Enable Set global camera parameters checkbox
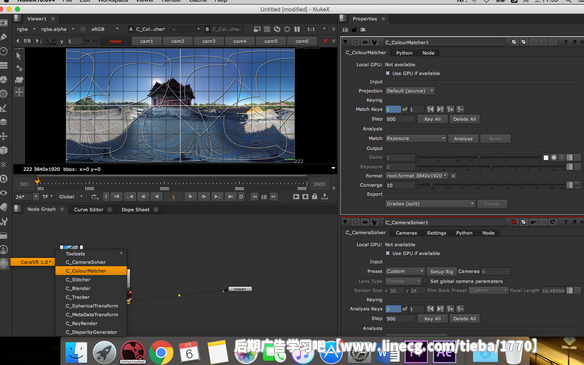Viewport: 584px width, 365px height. 426,281
